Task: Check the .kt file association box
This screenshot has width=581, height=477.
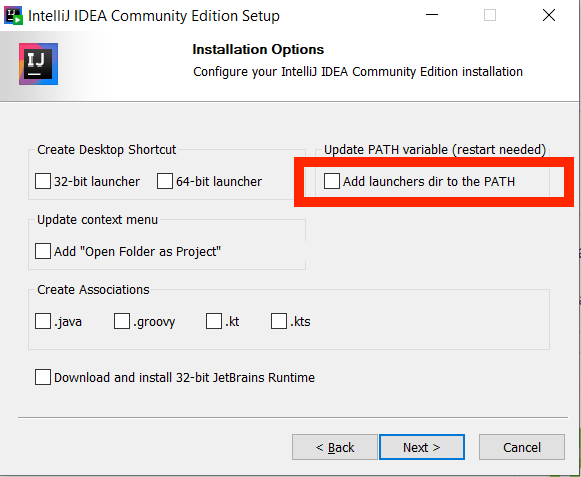Action: tap(214, 321)
